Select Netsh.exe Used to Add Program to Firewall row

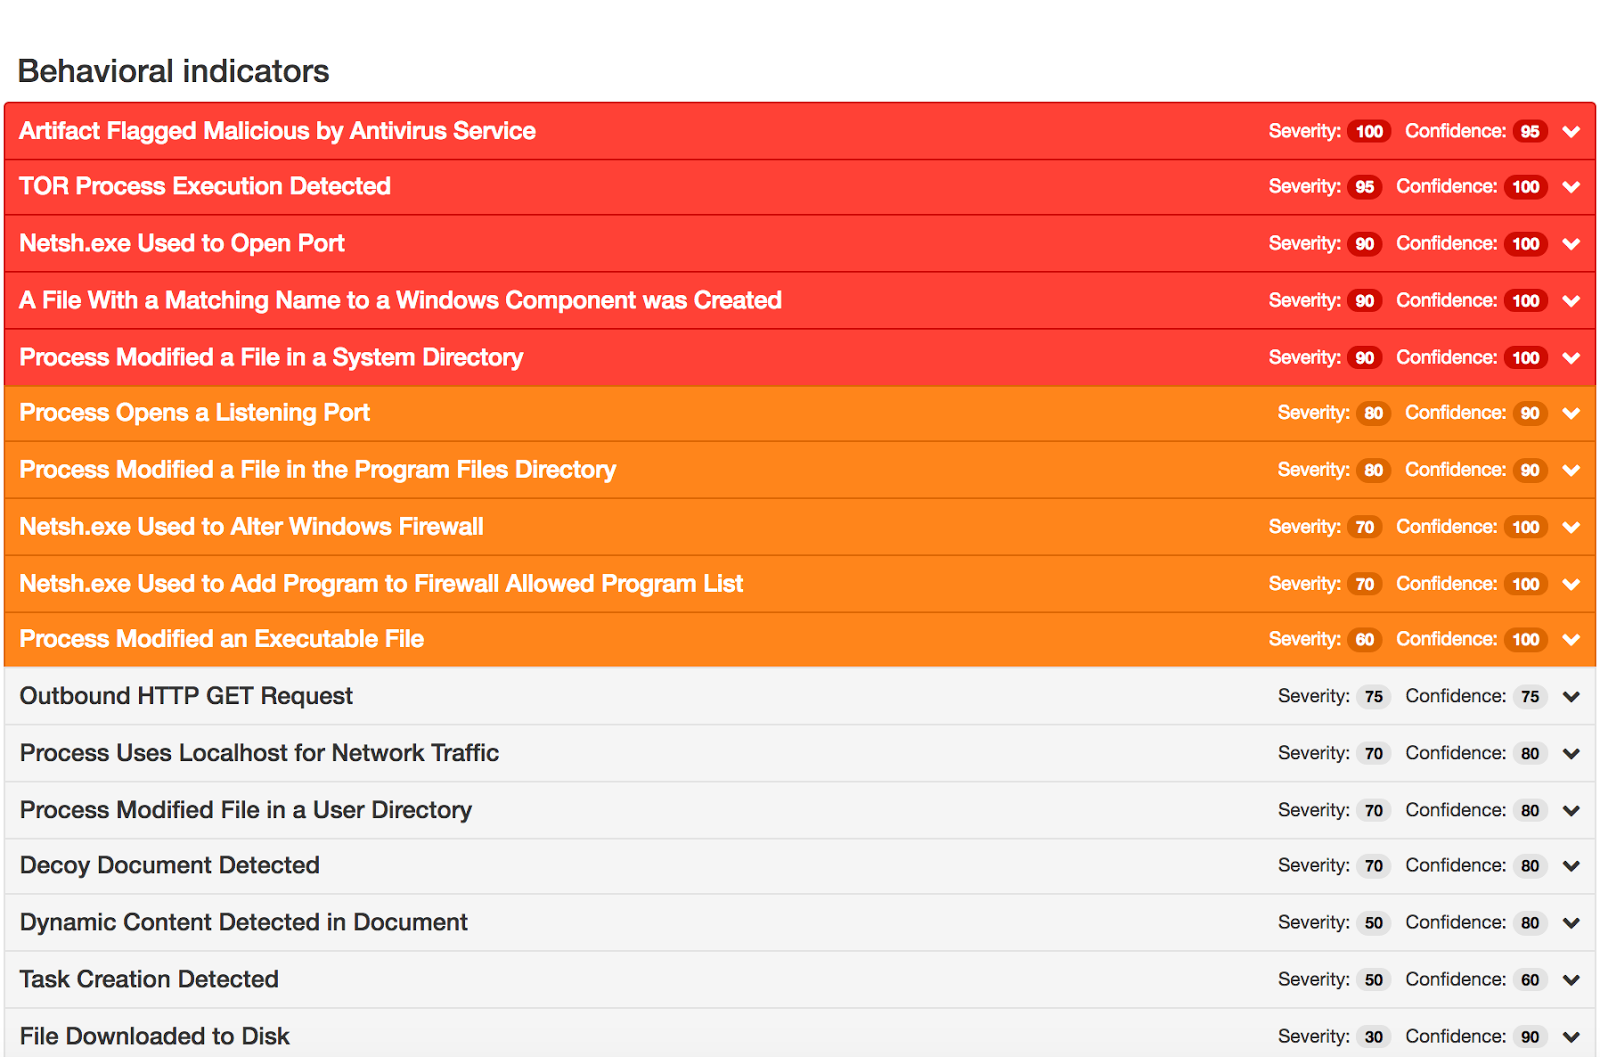point(381,583)
